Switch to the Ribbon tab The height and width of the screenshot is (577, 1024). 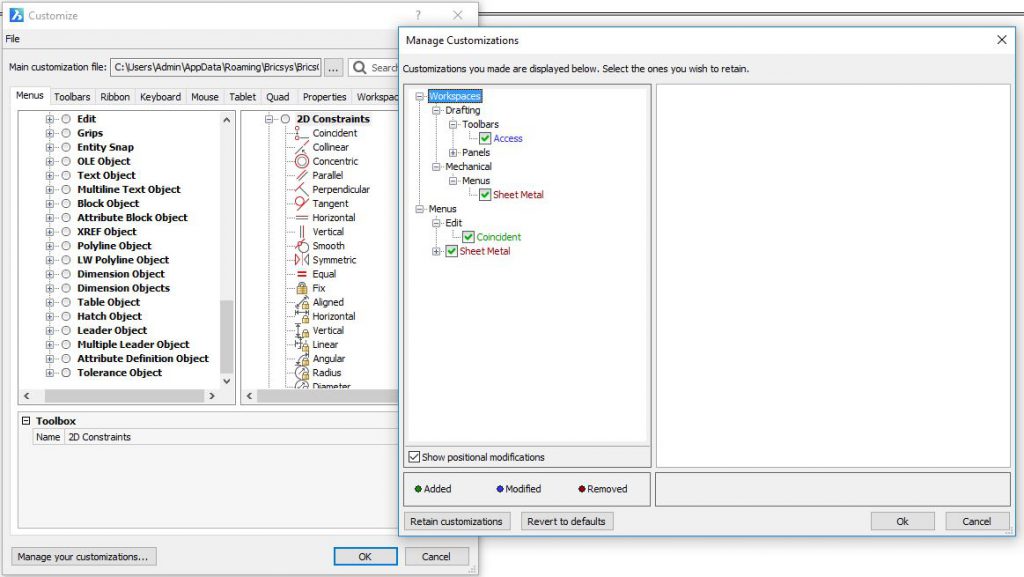pos(115,97)
